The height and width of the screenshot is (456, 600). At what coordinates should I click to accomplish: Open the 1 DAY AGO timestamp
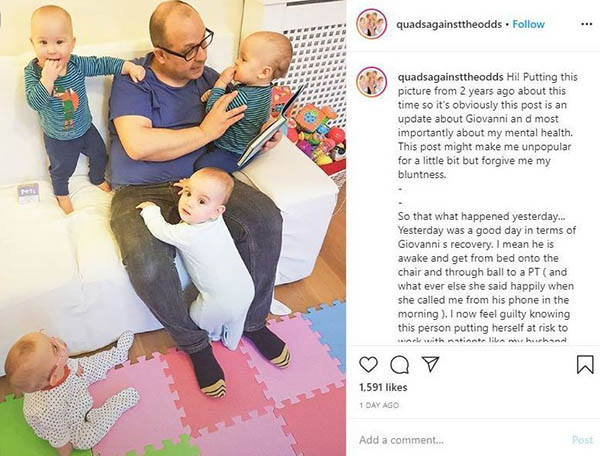[x=379, y=405]
